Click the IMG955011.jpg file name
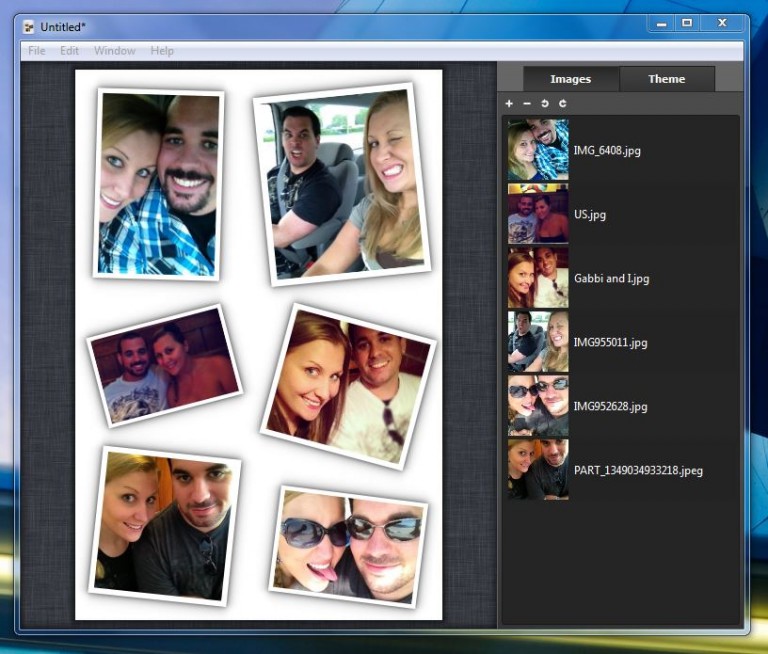This screenshot has height=654, width=768. (x=610, y=342)
